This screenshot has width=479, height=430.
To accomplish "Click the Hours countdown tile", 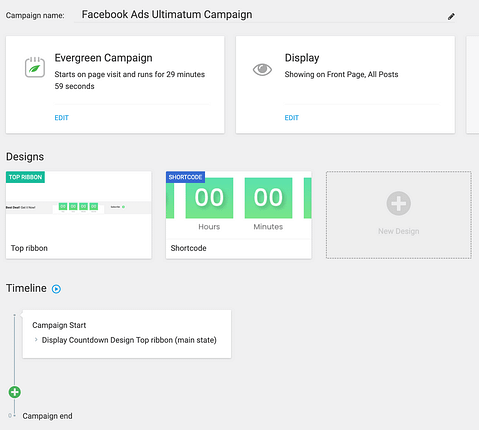I will click(209, 198).
